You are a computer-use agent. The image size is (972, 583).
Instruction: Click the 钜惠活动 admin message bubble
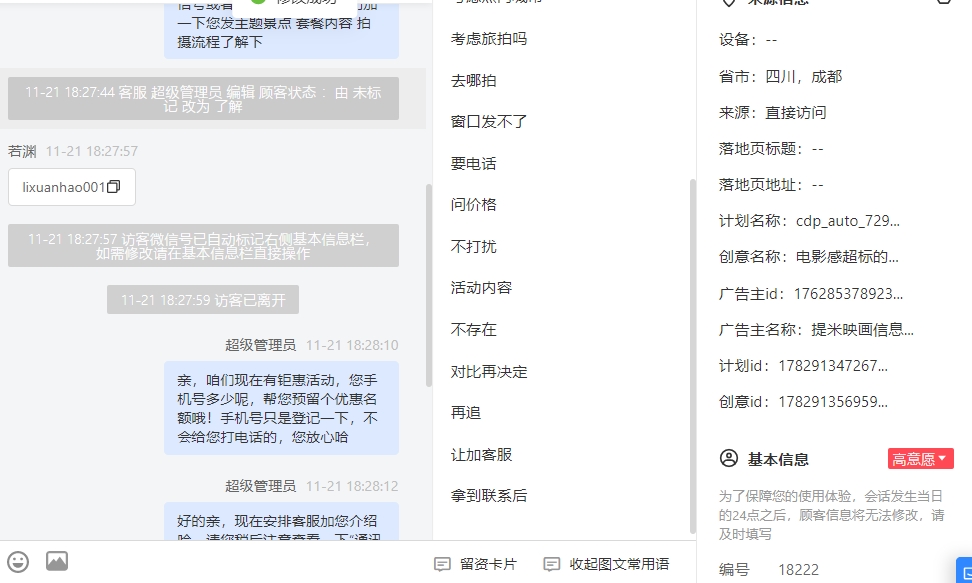click(x=281, y=408)
